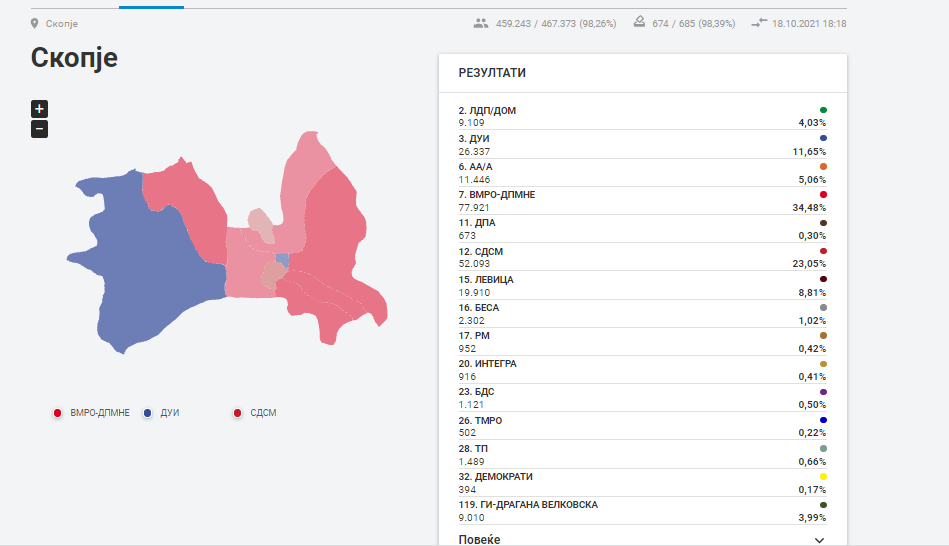
Task: Click the voters turnout people icon
Action: pos(481,23)
